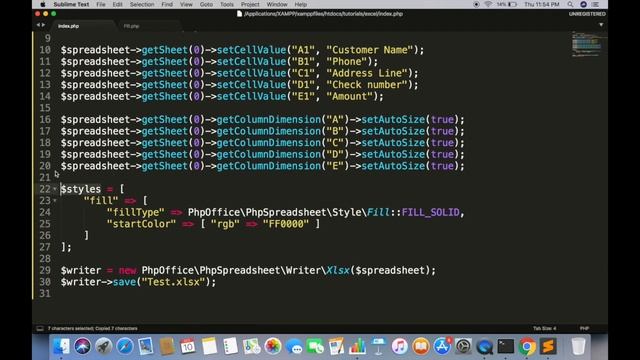
Task: Open Sublime Text icon in Dock
Action: [x=548, y=347]
